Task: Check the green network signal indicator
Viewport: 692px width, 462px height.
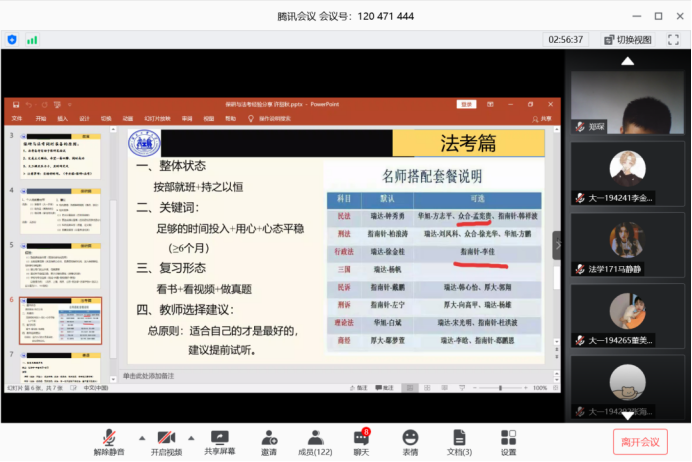Action: tap(32, 40)
